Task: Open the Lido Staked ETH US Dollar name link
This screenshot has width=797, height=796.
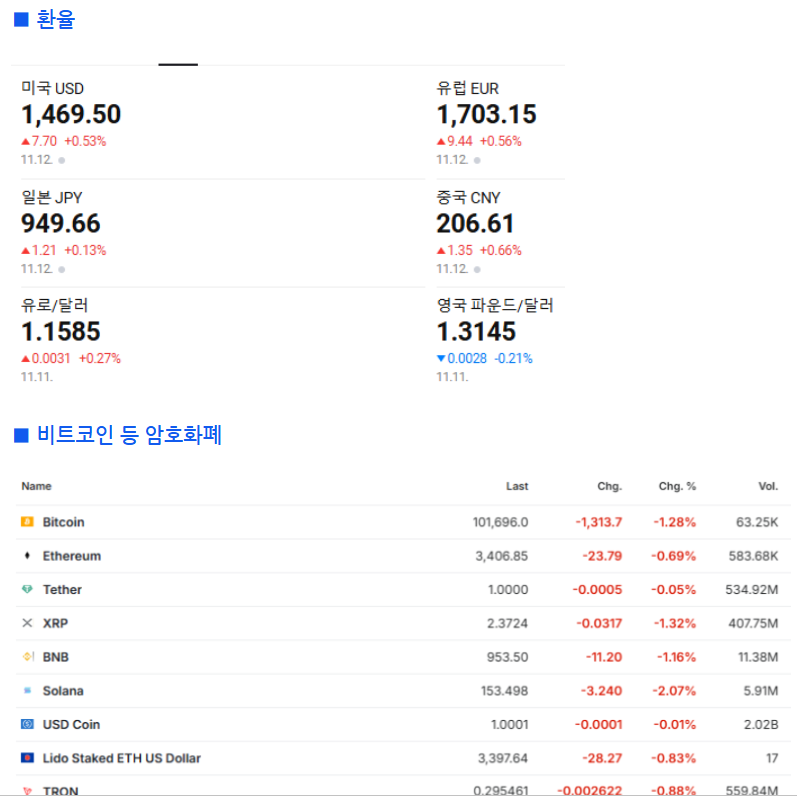Action: (121, 758)
